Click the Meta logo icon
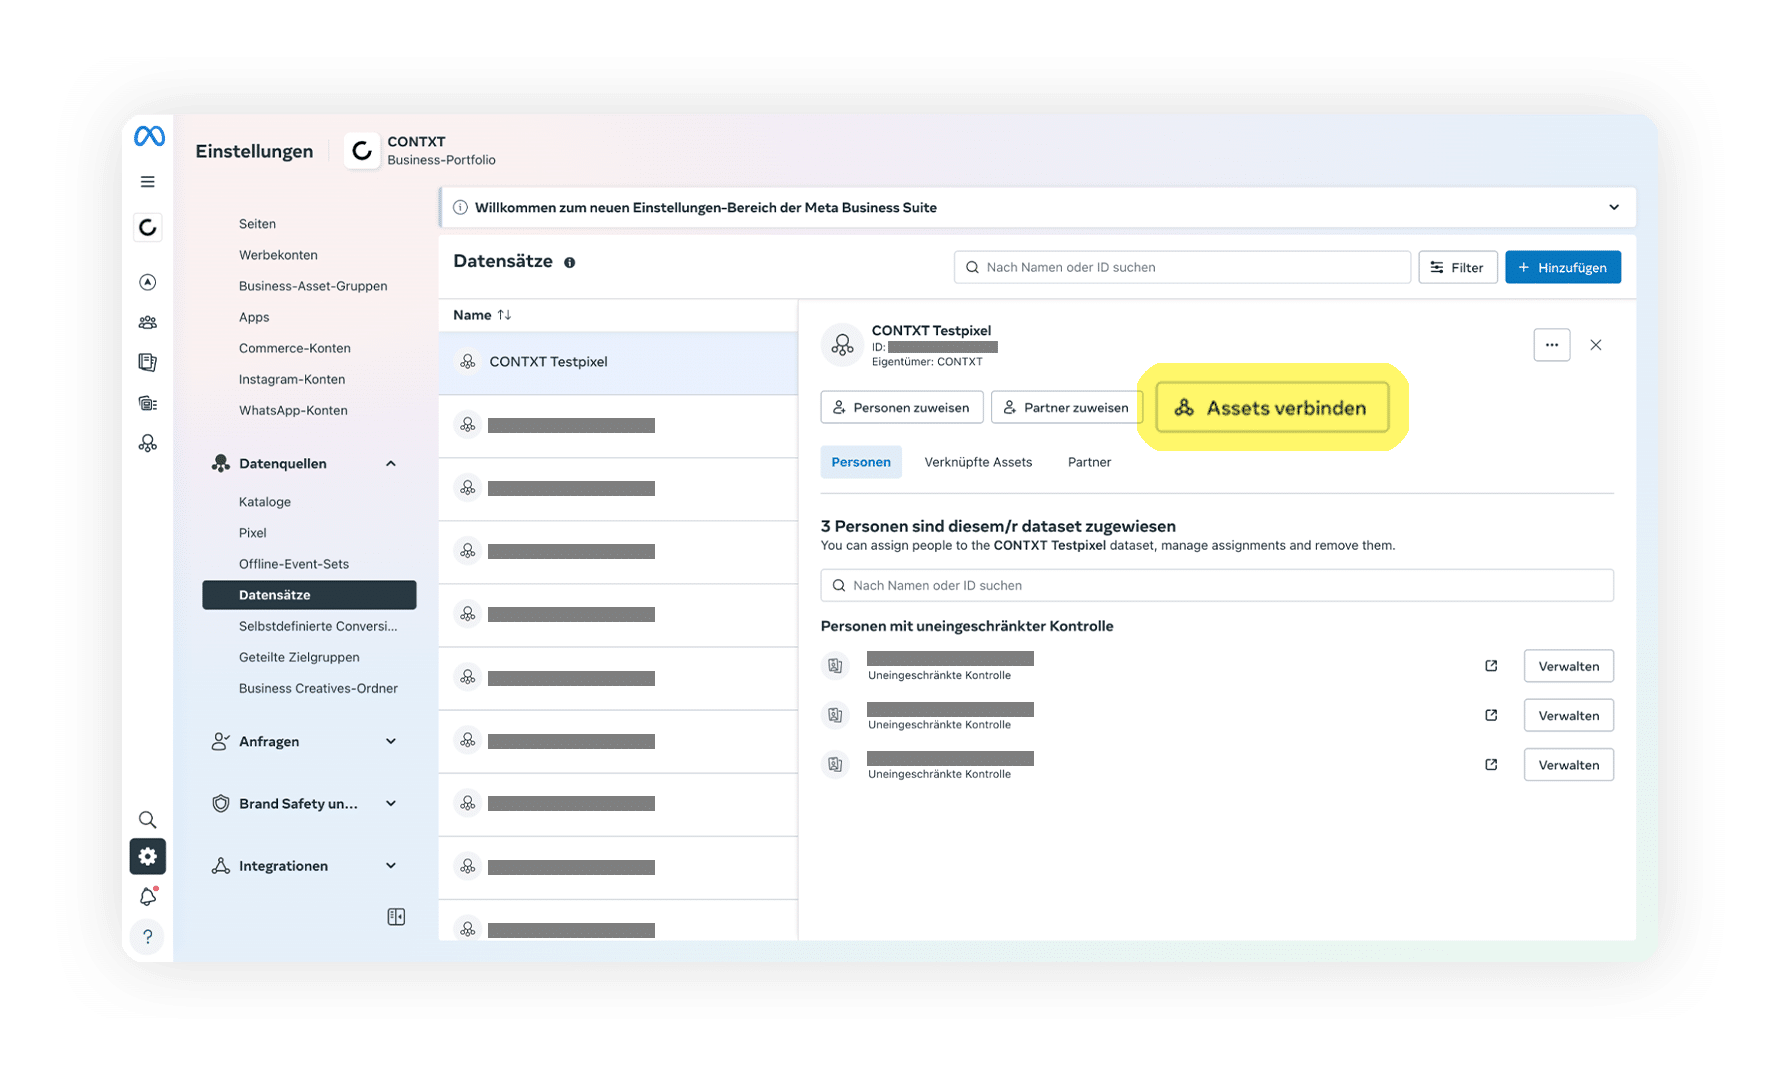The image size is (1780, 1084). tap(149, 136)
